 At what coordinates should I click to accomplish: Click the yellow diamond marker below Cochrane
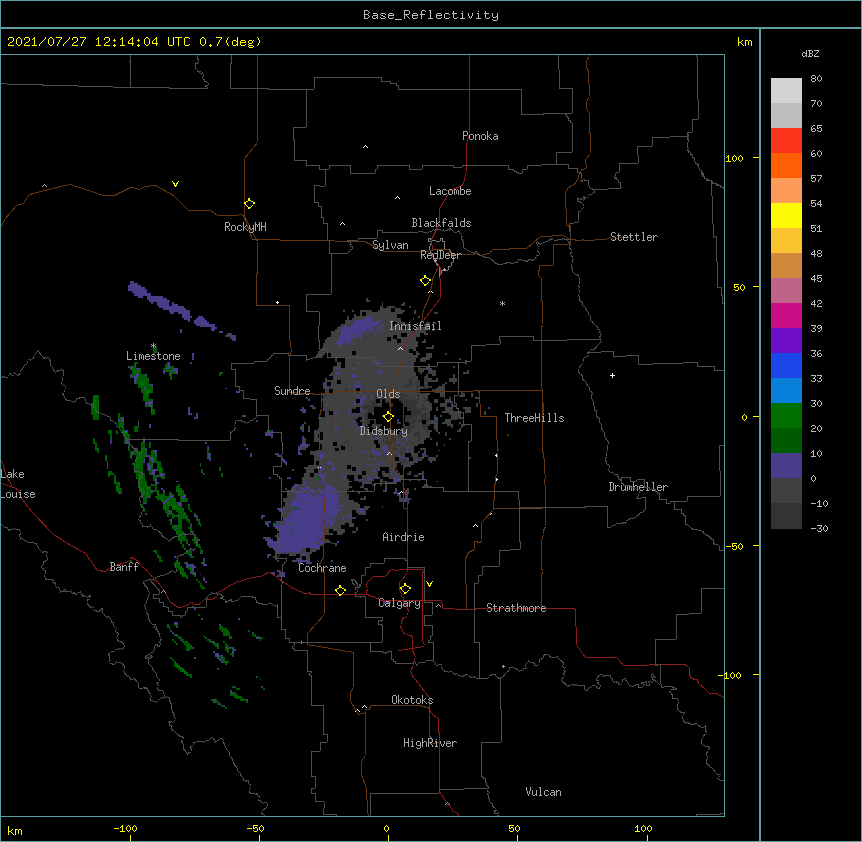(x=340, y=591)
